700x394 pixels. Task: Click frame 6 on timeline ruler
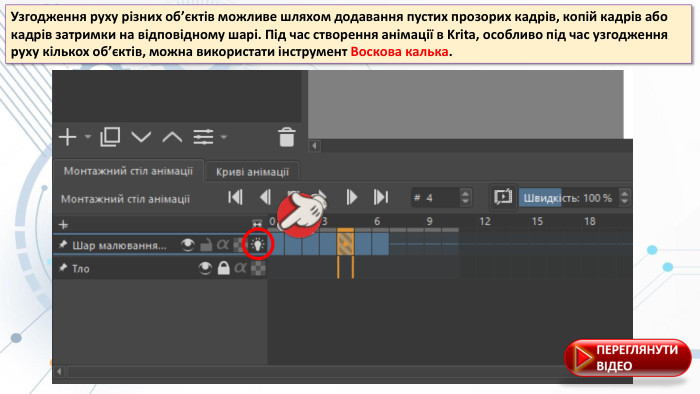pyautogui.click(x=377, y=221)
